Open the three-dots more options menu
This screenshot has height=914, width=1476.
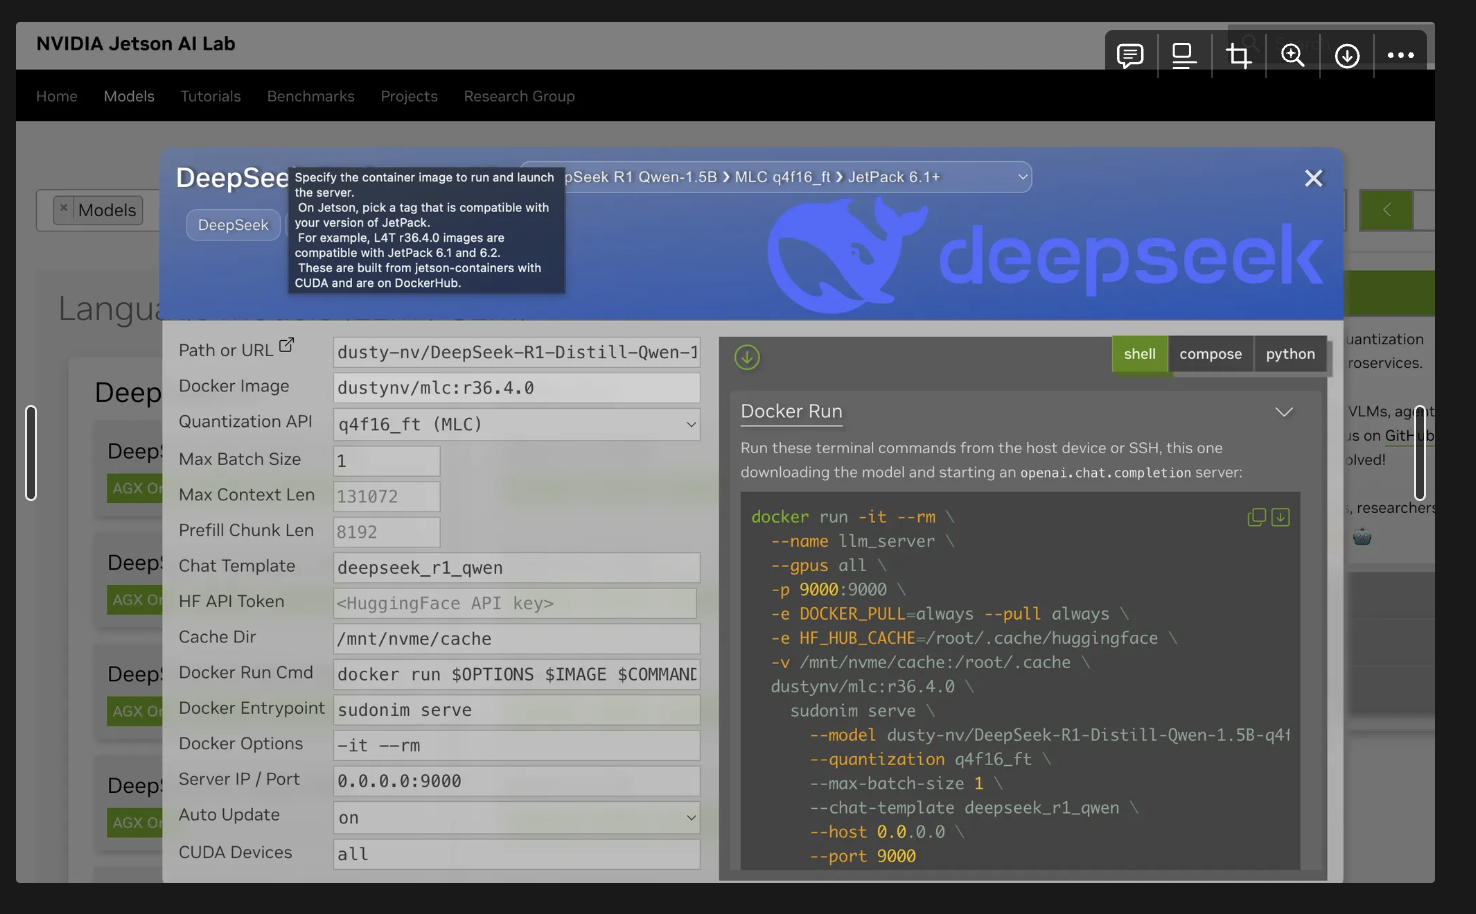(x=1401, y=55)
